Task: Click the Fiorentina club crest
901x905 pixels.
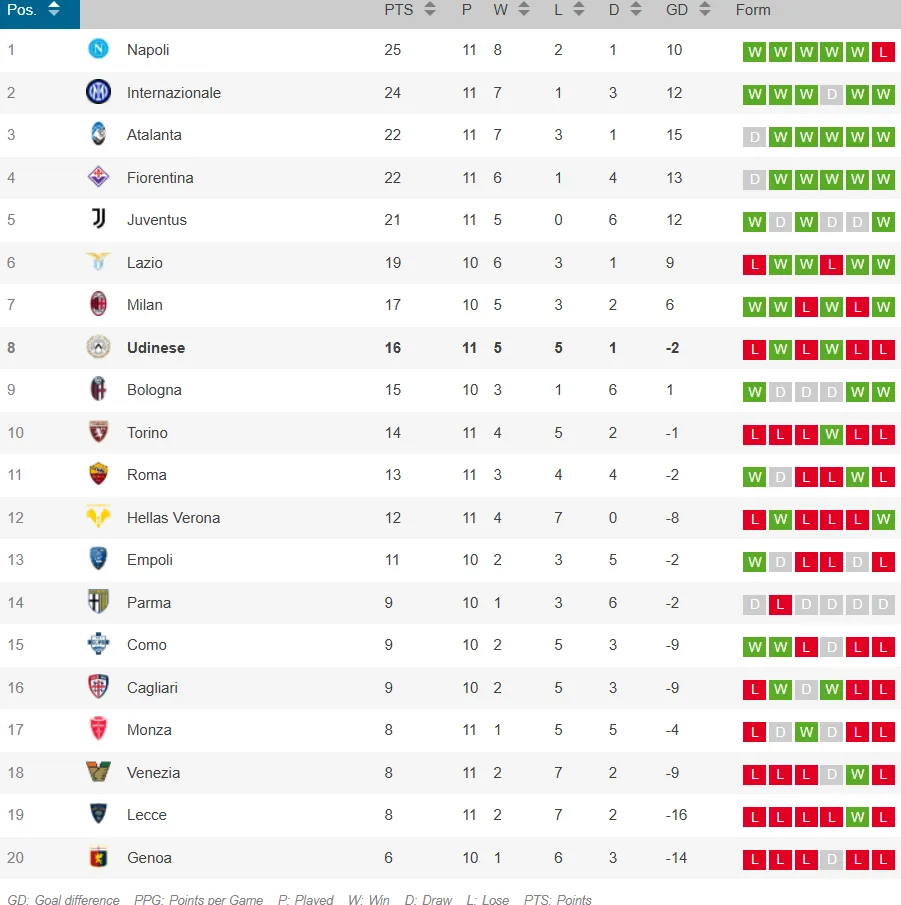Action: pos(98,177)
